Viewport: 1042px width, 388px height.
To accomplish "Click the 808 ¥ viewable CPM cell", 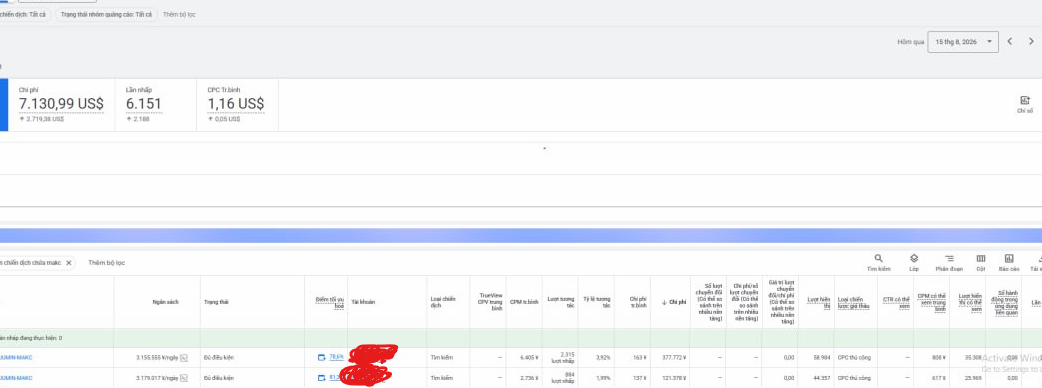I will (x=932, y=357).
